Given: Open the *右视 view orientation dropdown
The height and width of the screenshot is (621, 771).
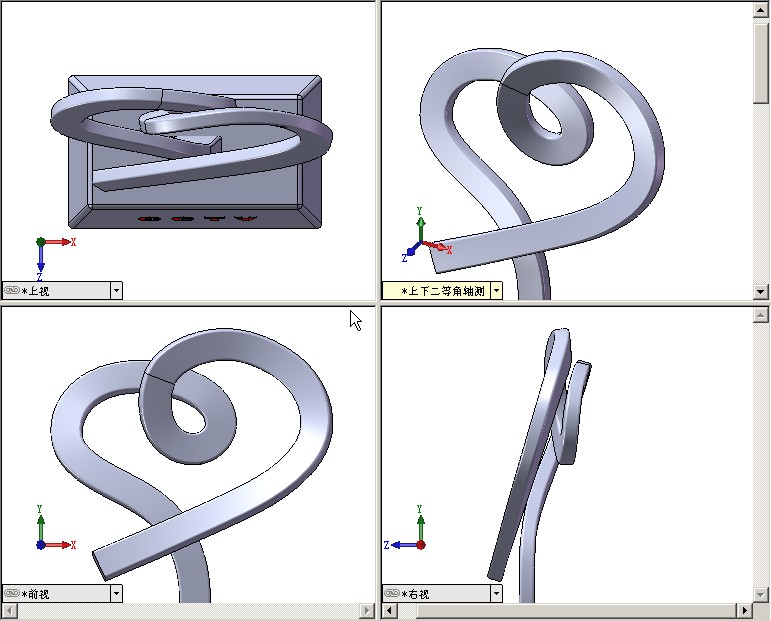Looking at the screenshot, I should click(x=496, y=593).
